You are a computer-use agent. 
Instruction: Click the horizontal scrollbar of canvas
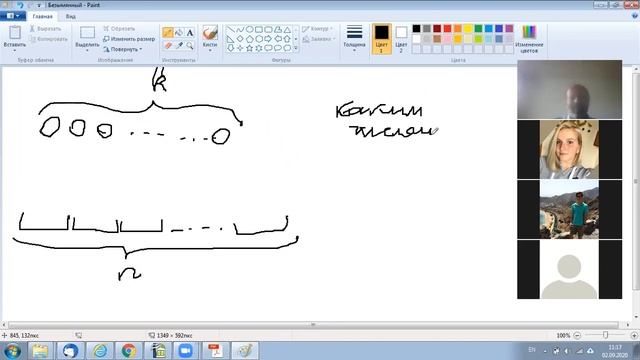pyautogui.click(x=313, y=325)
